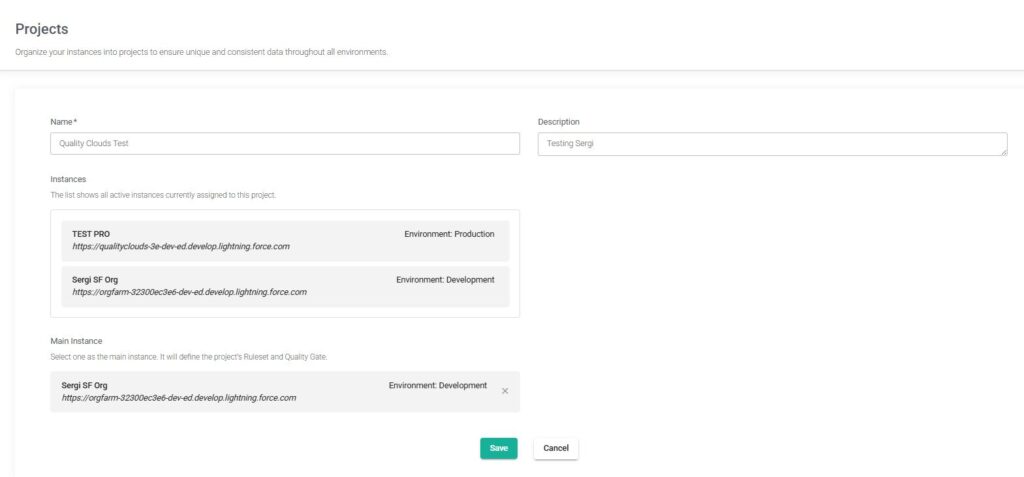Click the Sergi SF Org Main Instance title
The width and height of the screenshot is (1024, 477).
click(x=84, y=385)
